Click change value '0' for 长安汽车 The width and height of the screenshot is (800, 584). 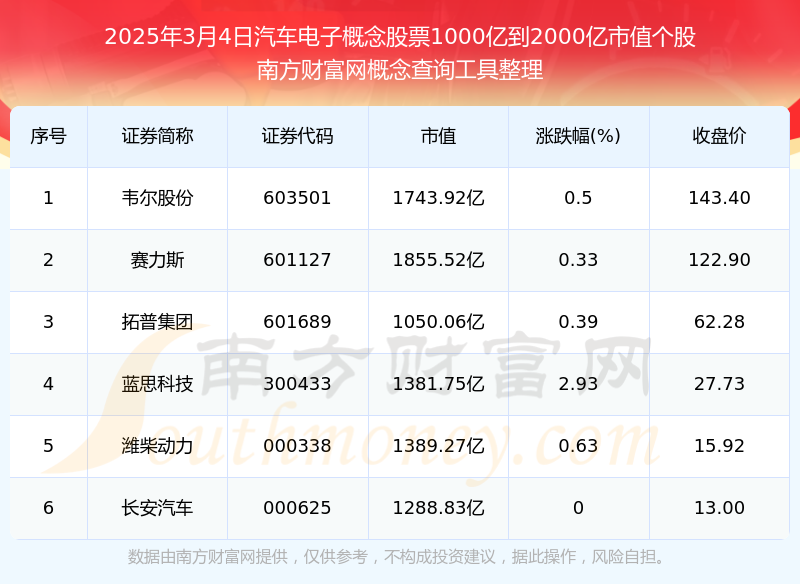coord(578,508)
